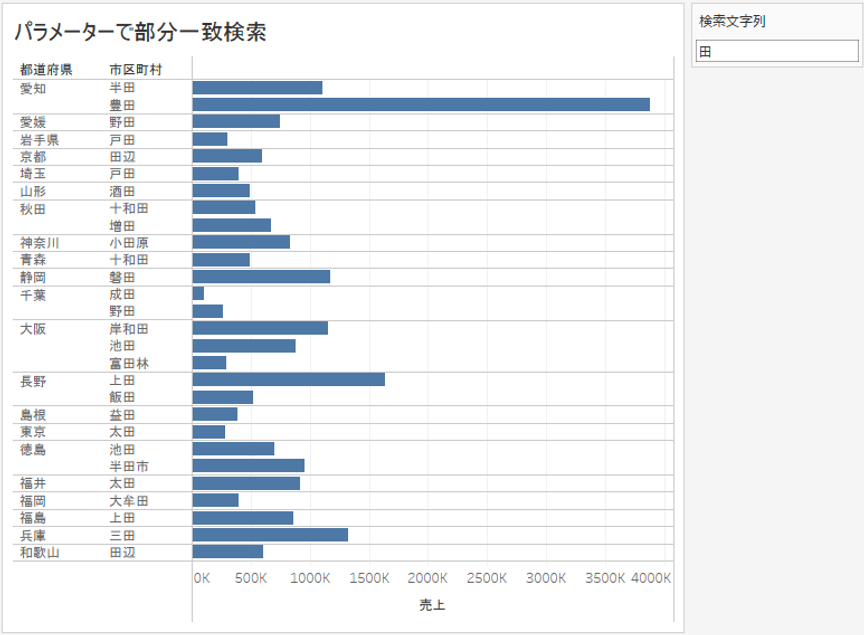The image size is (864, 635).
Task: Click the パラメーターで部分一致検索 sheet title
Action: pos(140,32)
